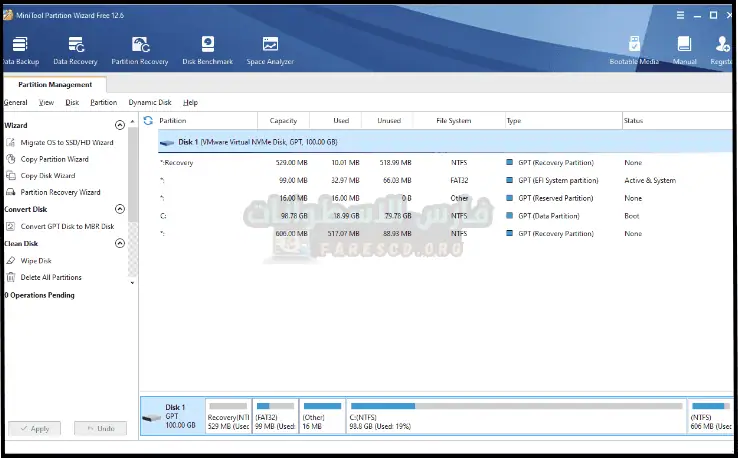
Task: Choose Wipe Disk in Clean Disk
Action: click(36, 260)
